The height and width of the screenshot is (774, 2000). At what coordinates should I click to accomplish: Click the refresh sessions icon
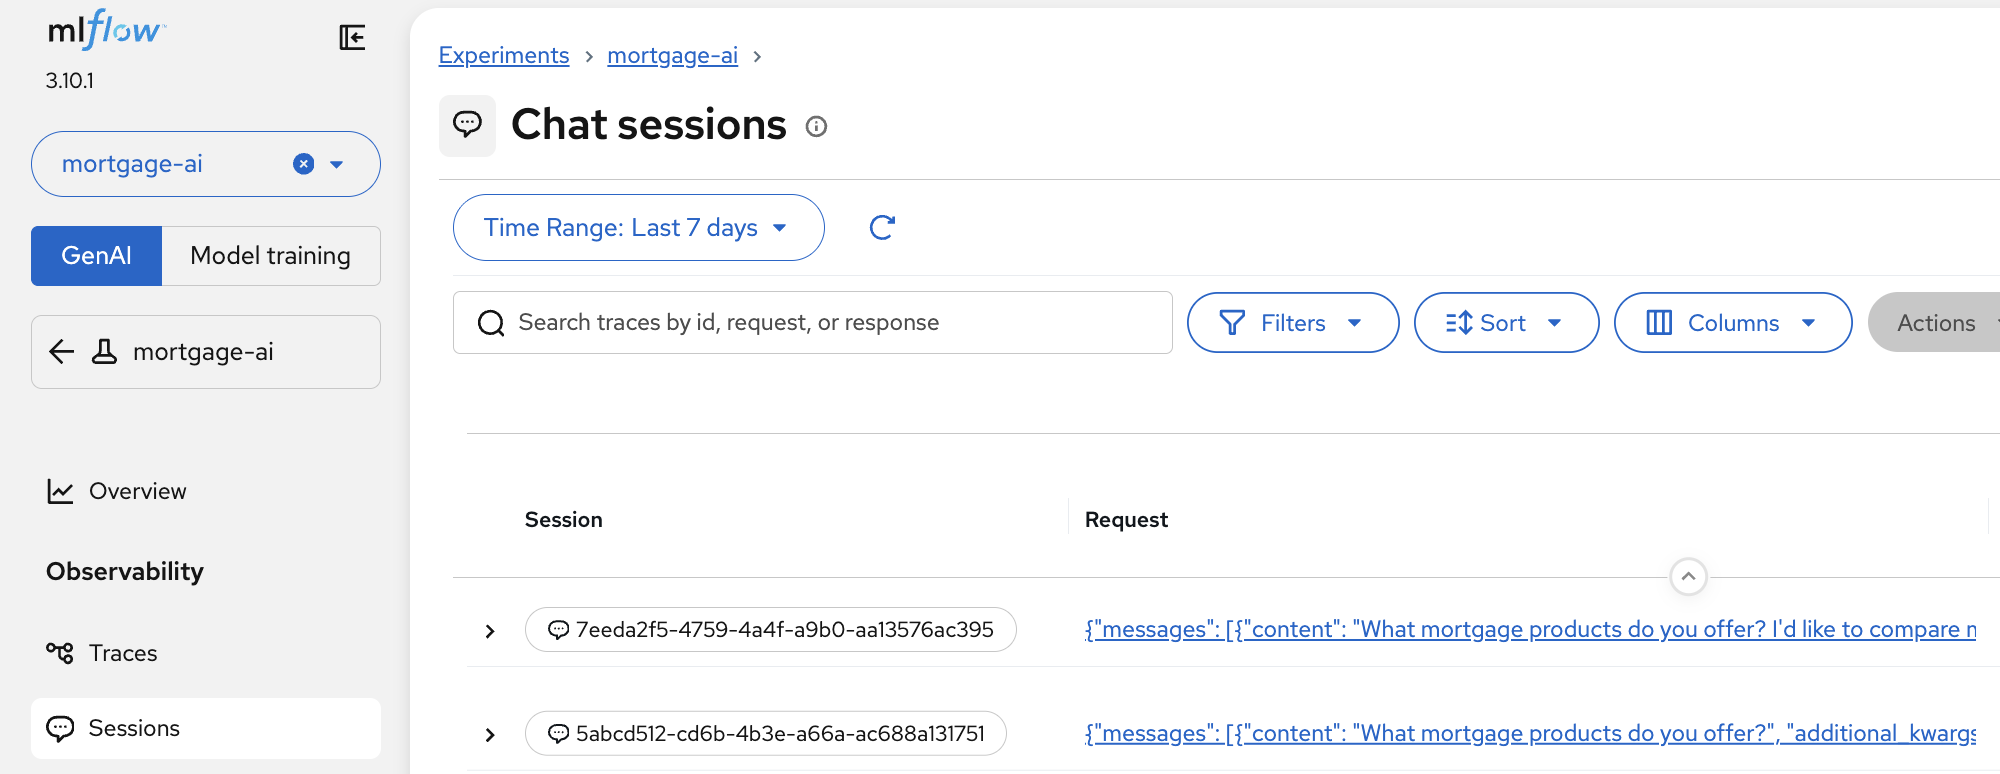[881, 228]
